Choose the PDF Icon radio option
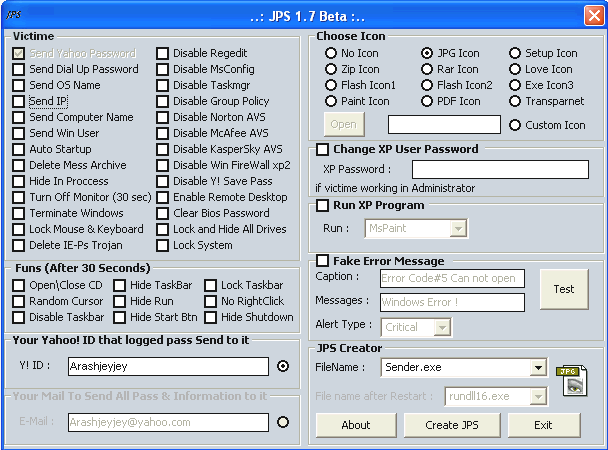608x450 pixels. click(427, 101)
